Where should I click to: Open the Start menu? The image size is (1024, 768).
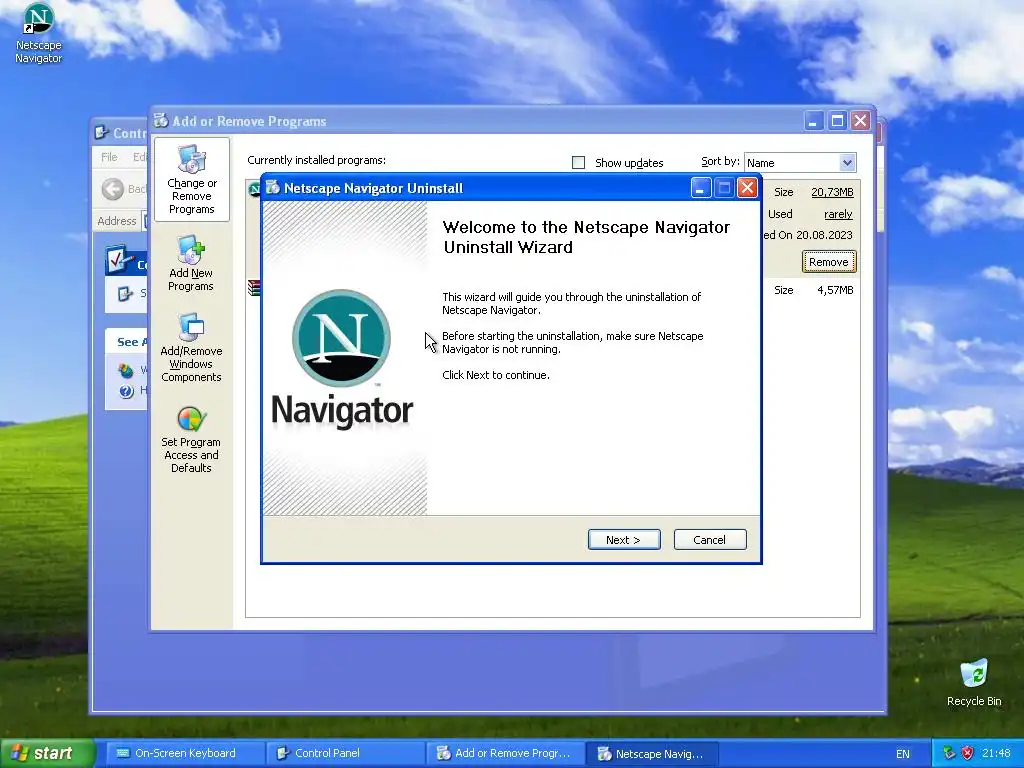[x=46, y=753]
